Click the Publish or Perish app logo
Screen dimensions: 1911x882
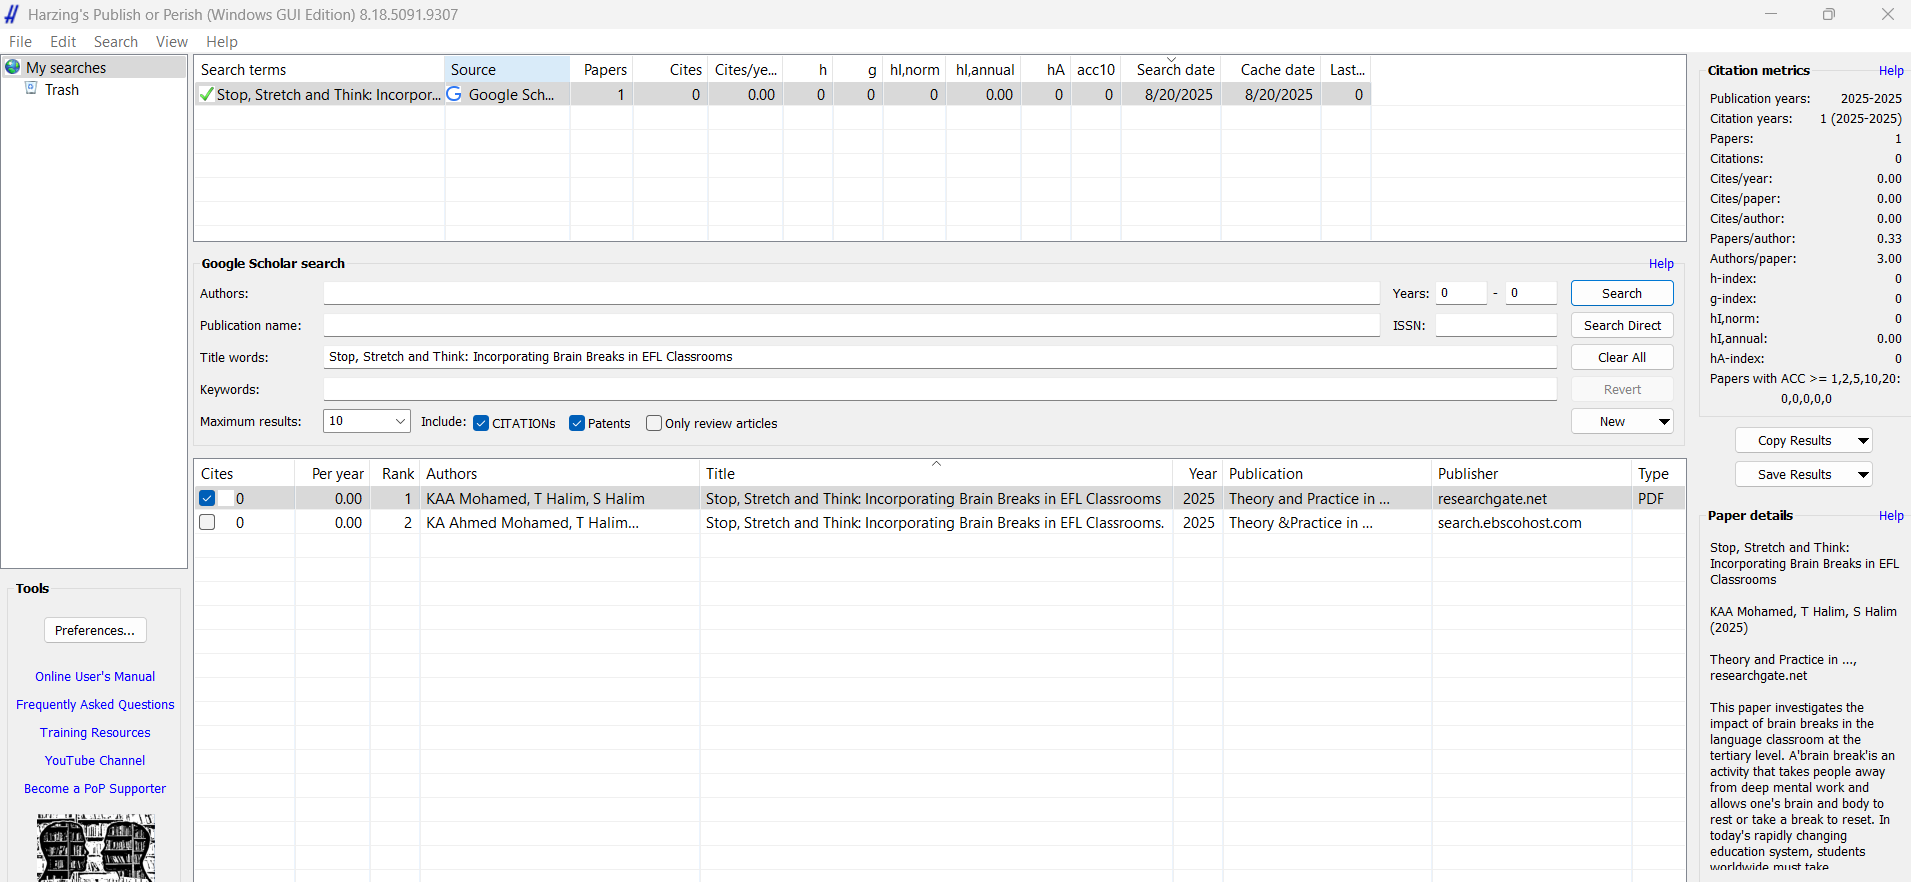click(x=12, y=14)
